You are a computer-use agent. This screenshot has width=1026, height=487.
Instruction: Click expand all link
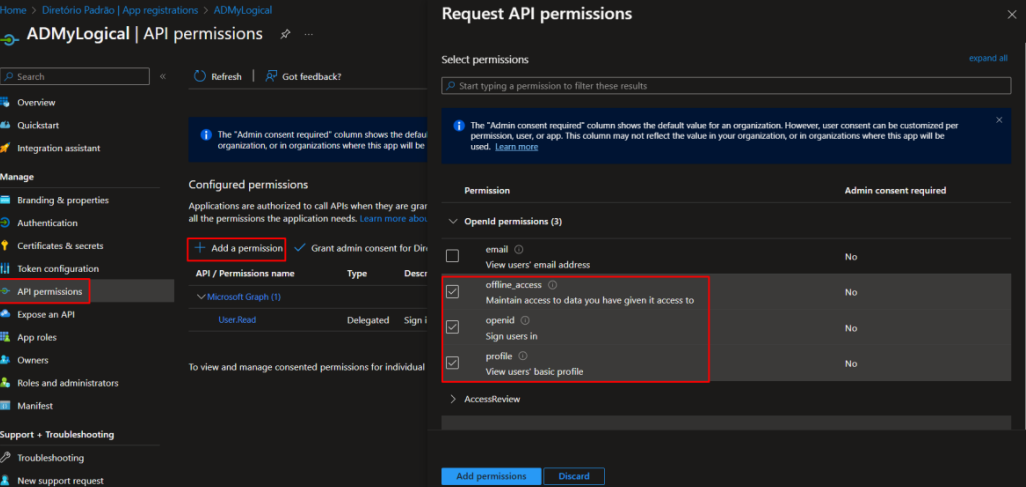(x=988, y=58)
